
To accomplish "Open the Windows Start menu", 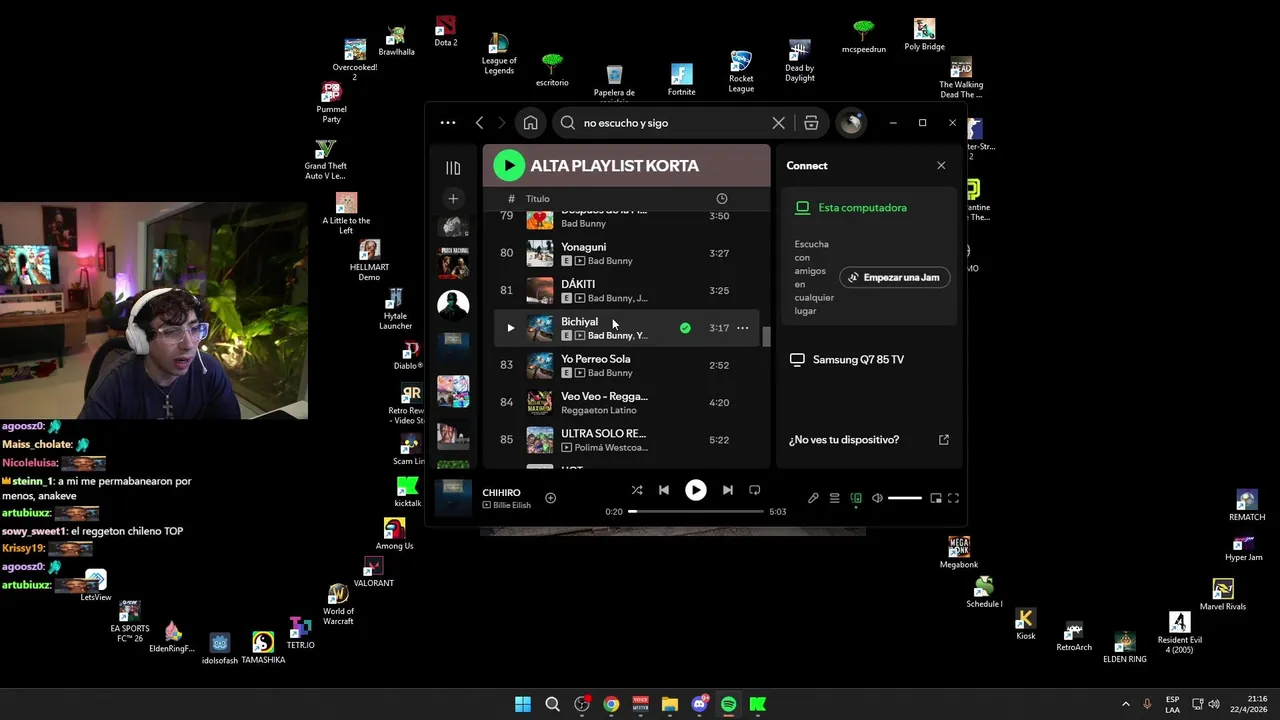I will tap(523, 704).
